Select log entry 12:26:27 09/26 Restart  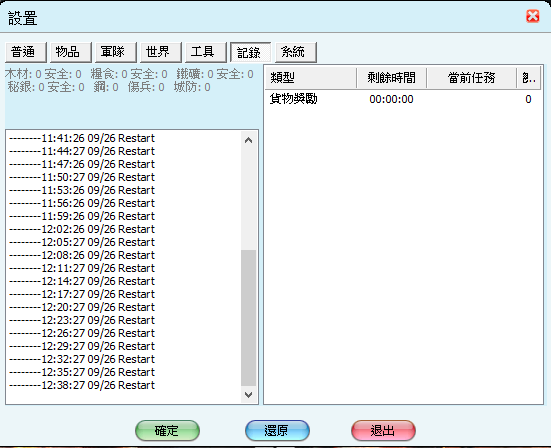pos(82,333)
